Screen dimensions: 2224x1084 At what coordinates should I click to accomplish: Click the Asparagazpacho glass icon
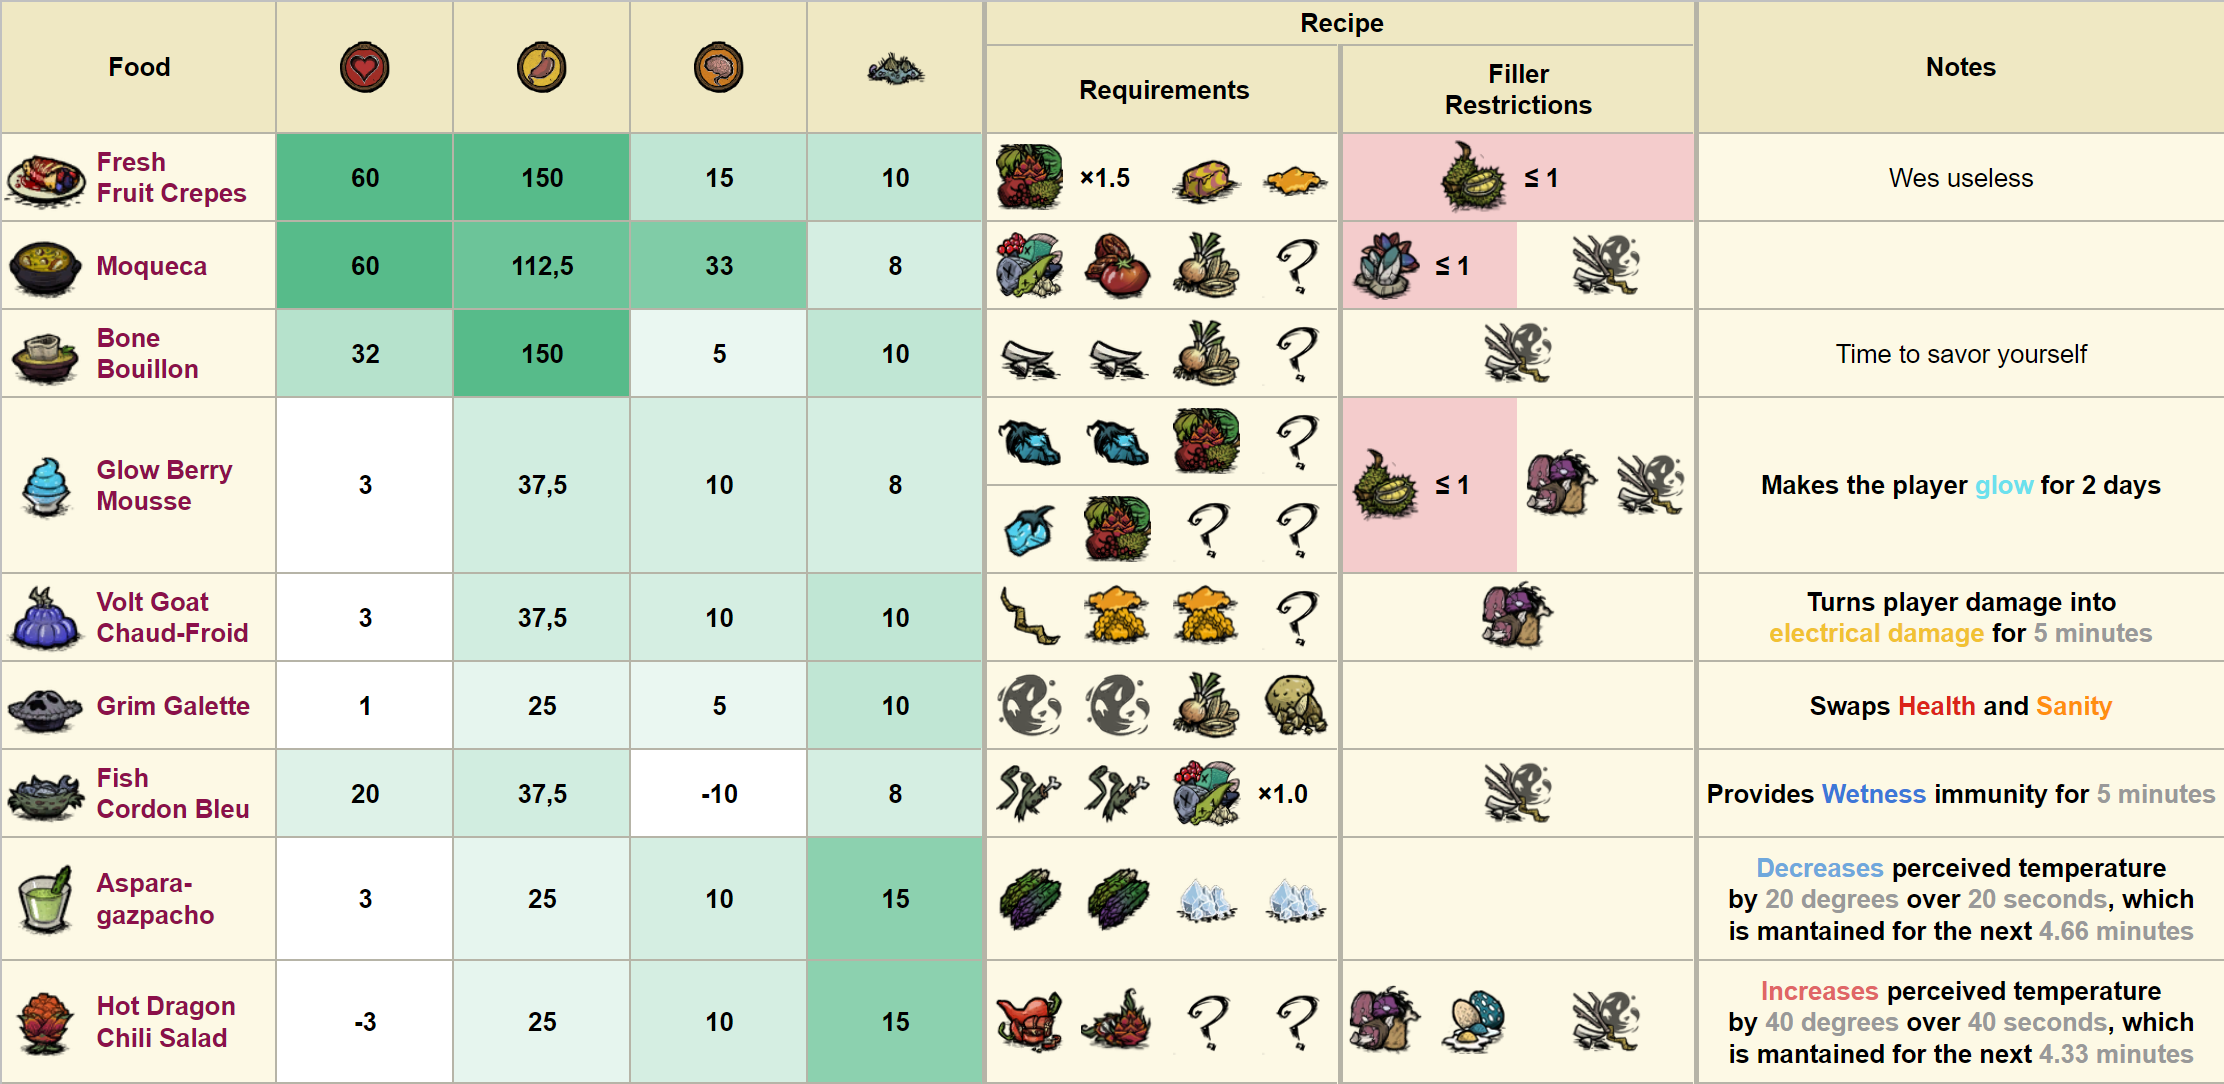pos(46,899)
